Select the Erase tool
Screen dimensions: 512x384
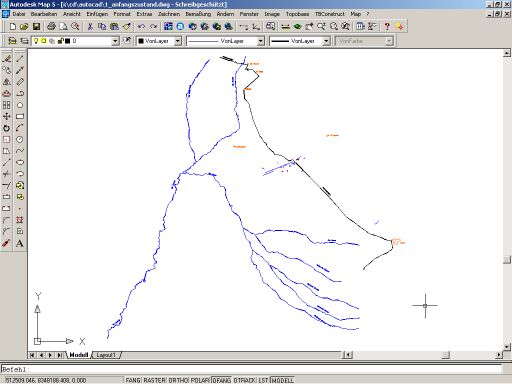7,59
